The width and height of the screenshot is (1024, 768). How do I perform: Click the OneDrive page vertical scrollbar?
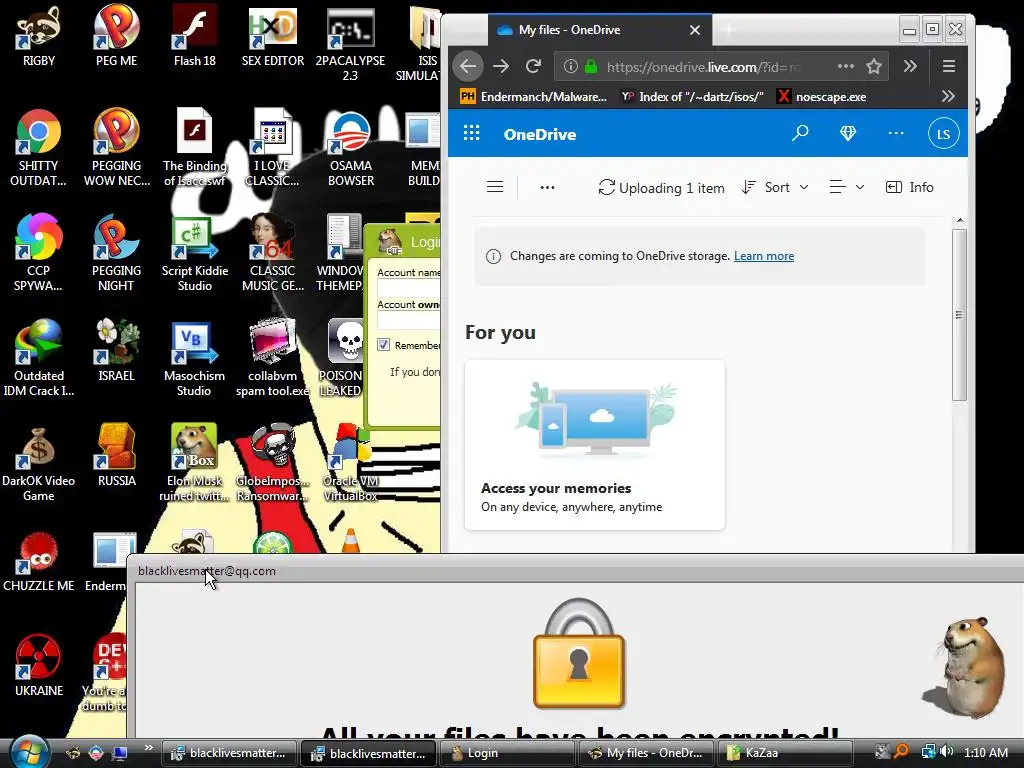click(959, 315)
